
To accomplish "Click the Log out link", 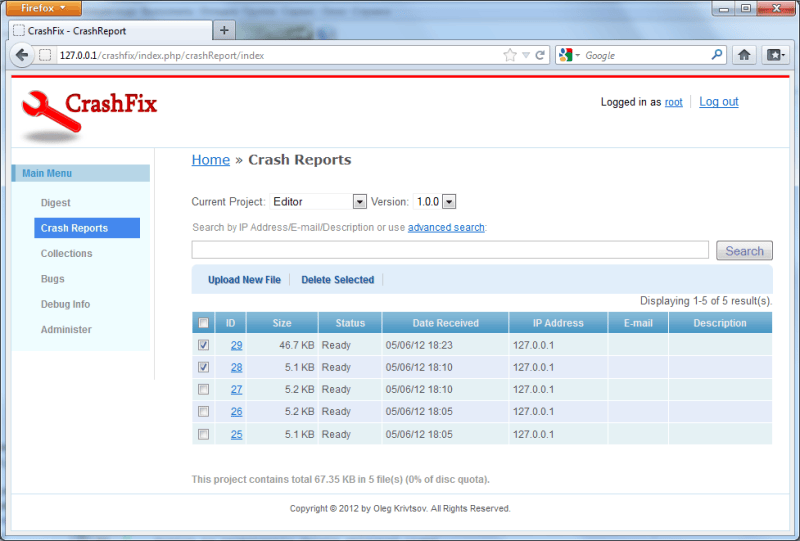I will (718, 102).
